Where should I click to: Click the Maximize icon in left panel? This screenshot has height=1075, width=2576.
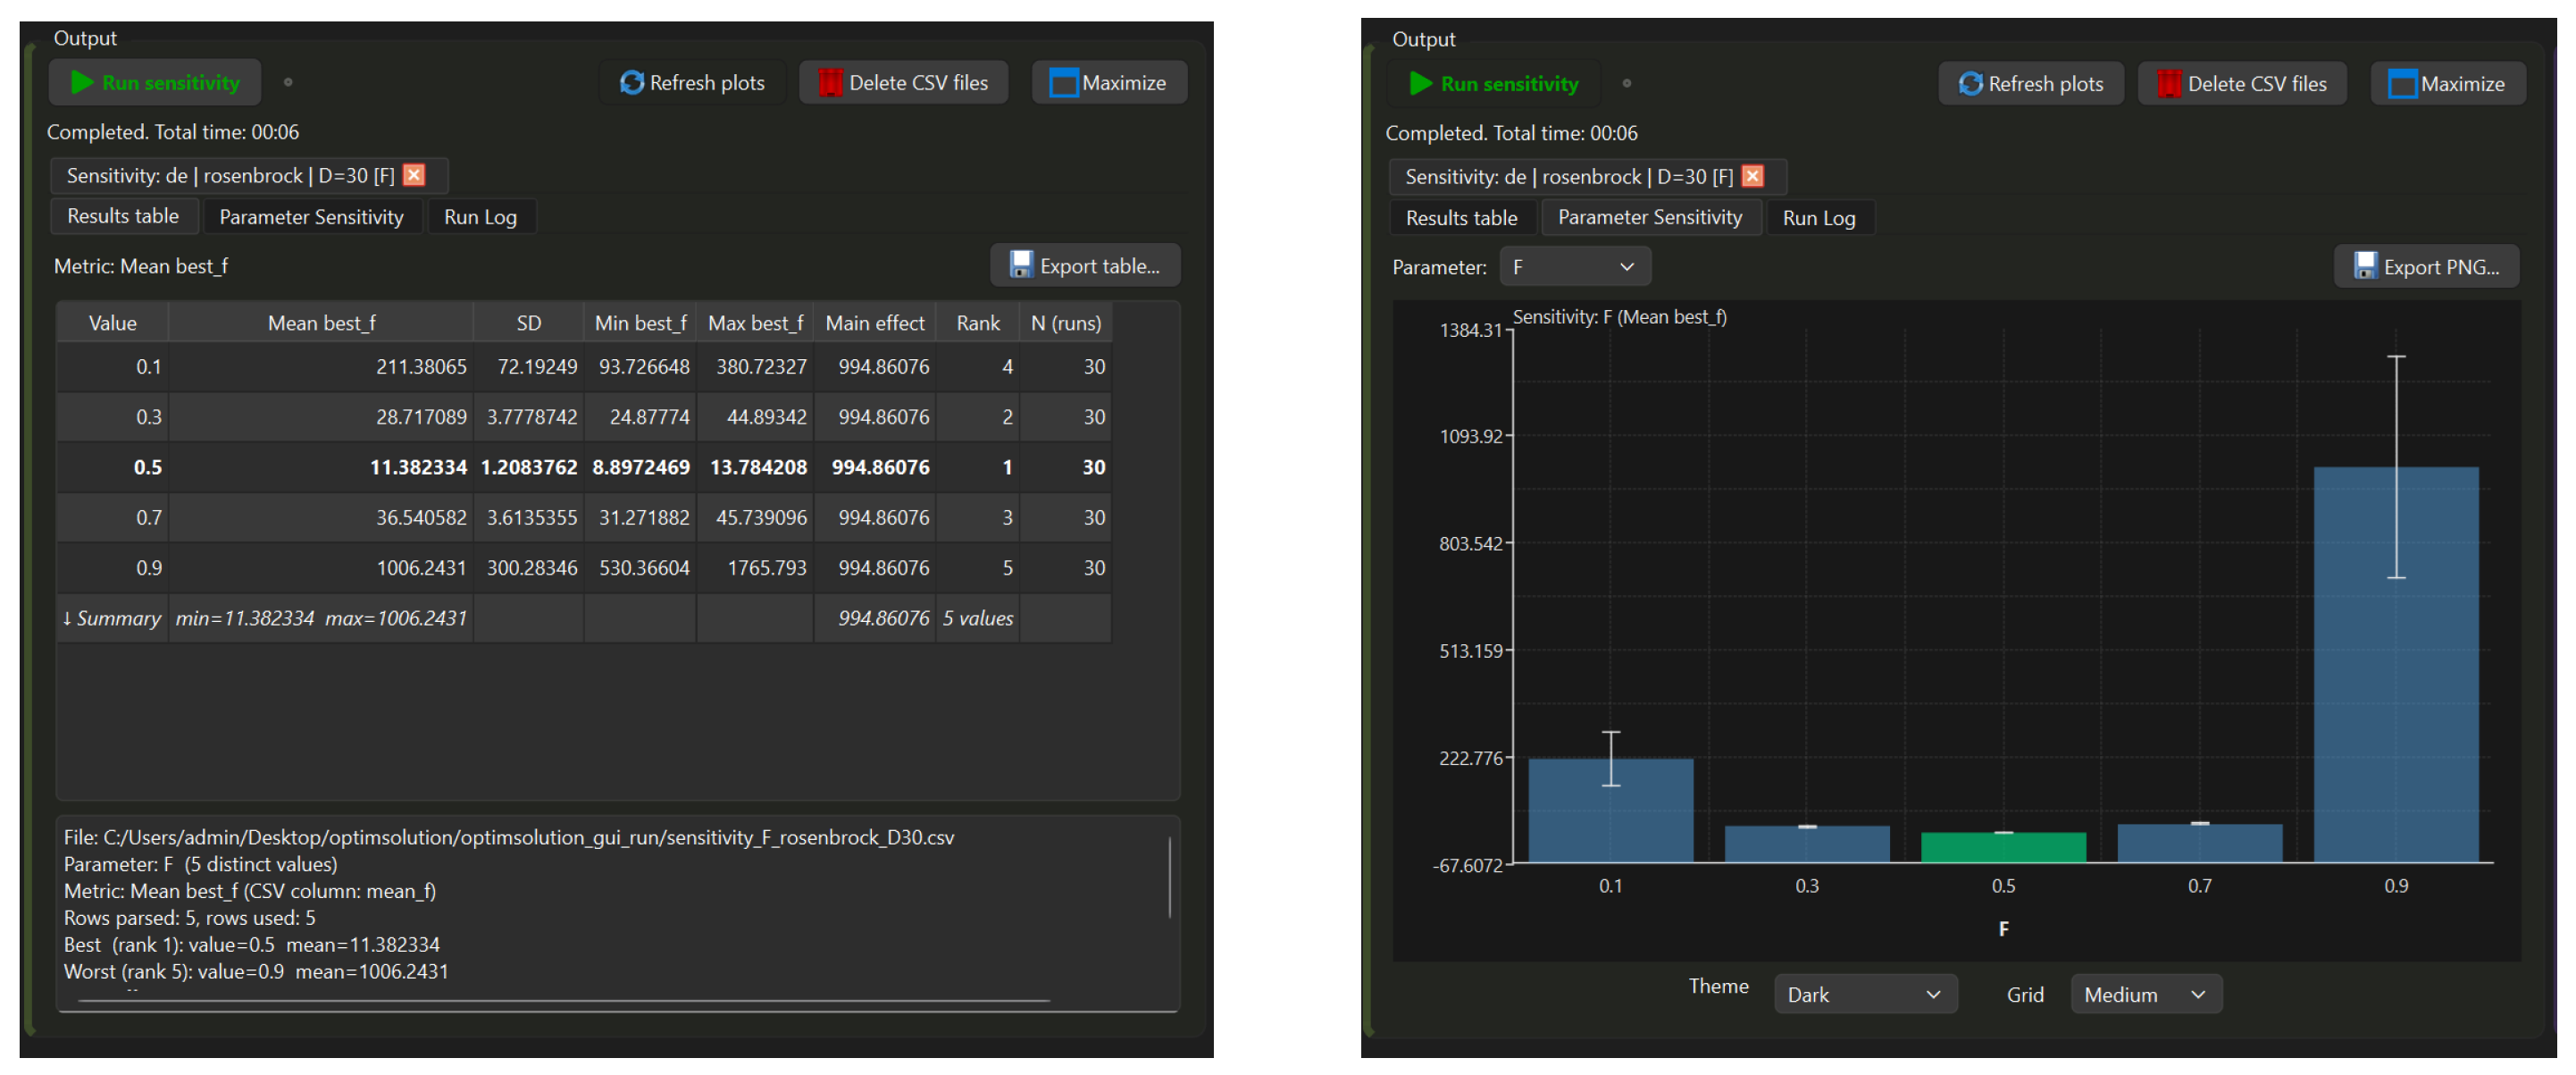tap(1064, 83)
